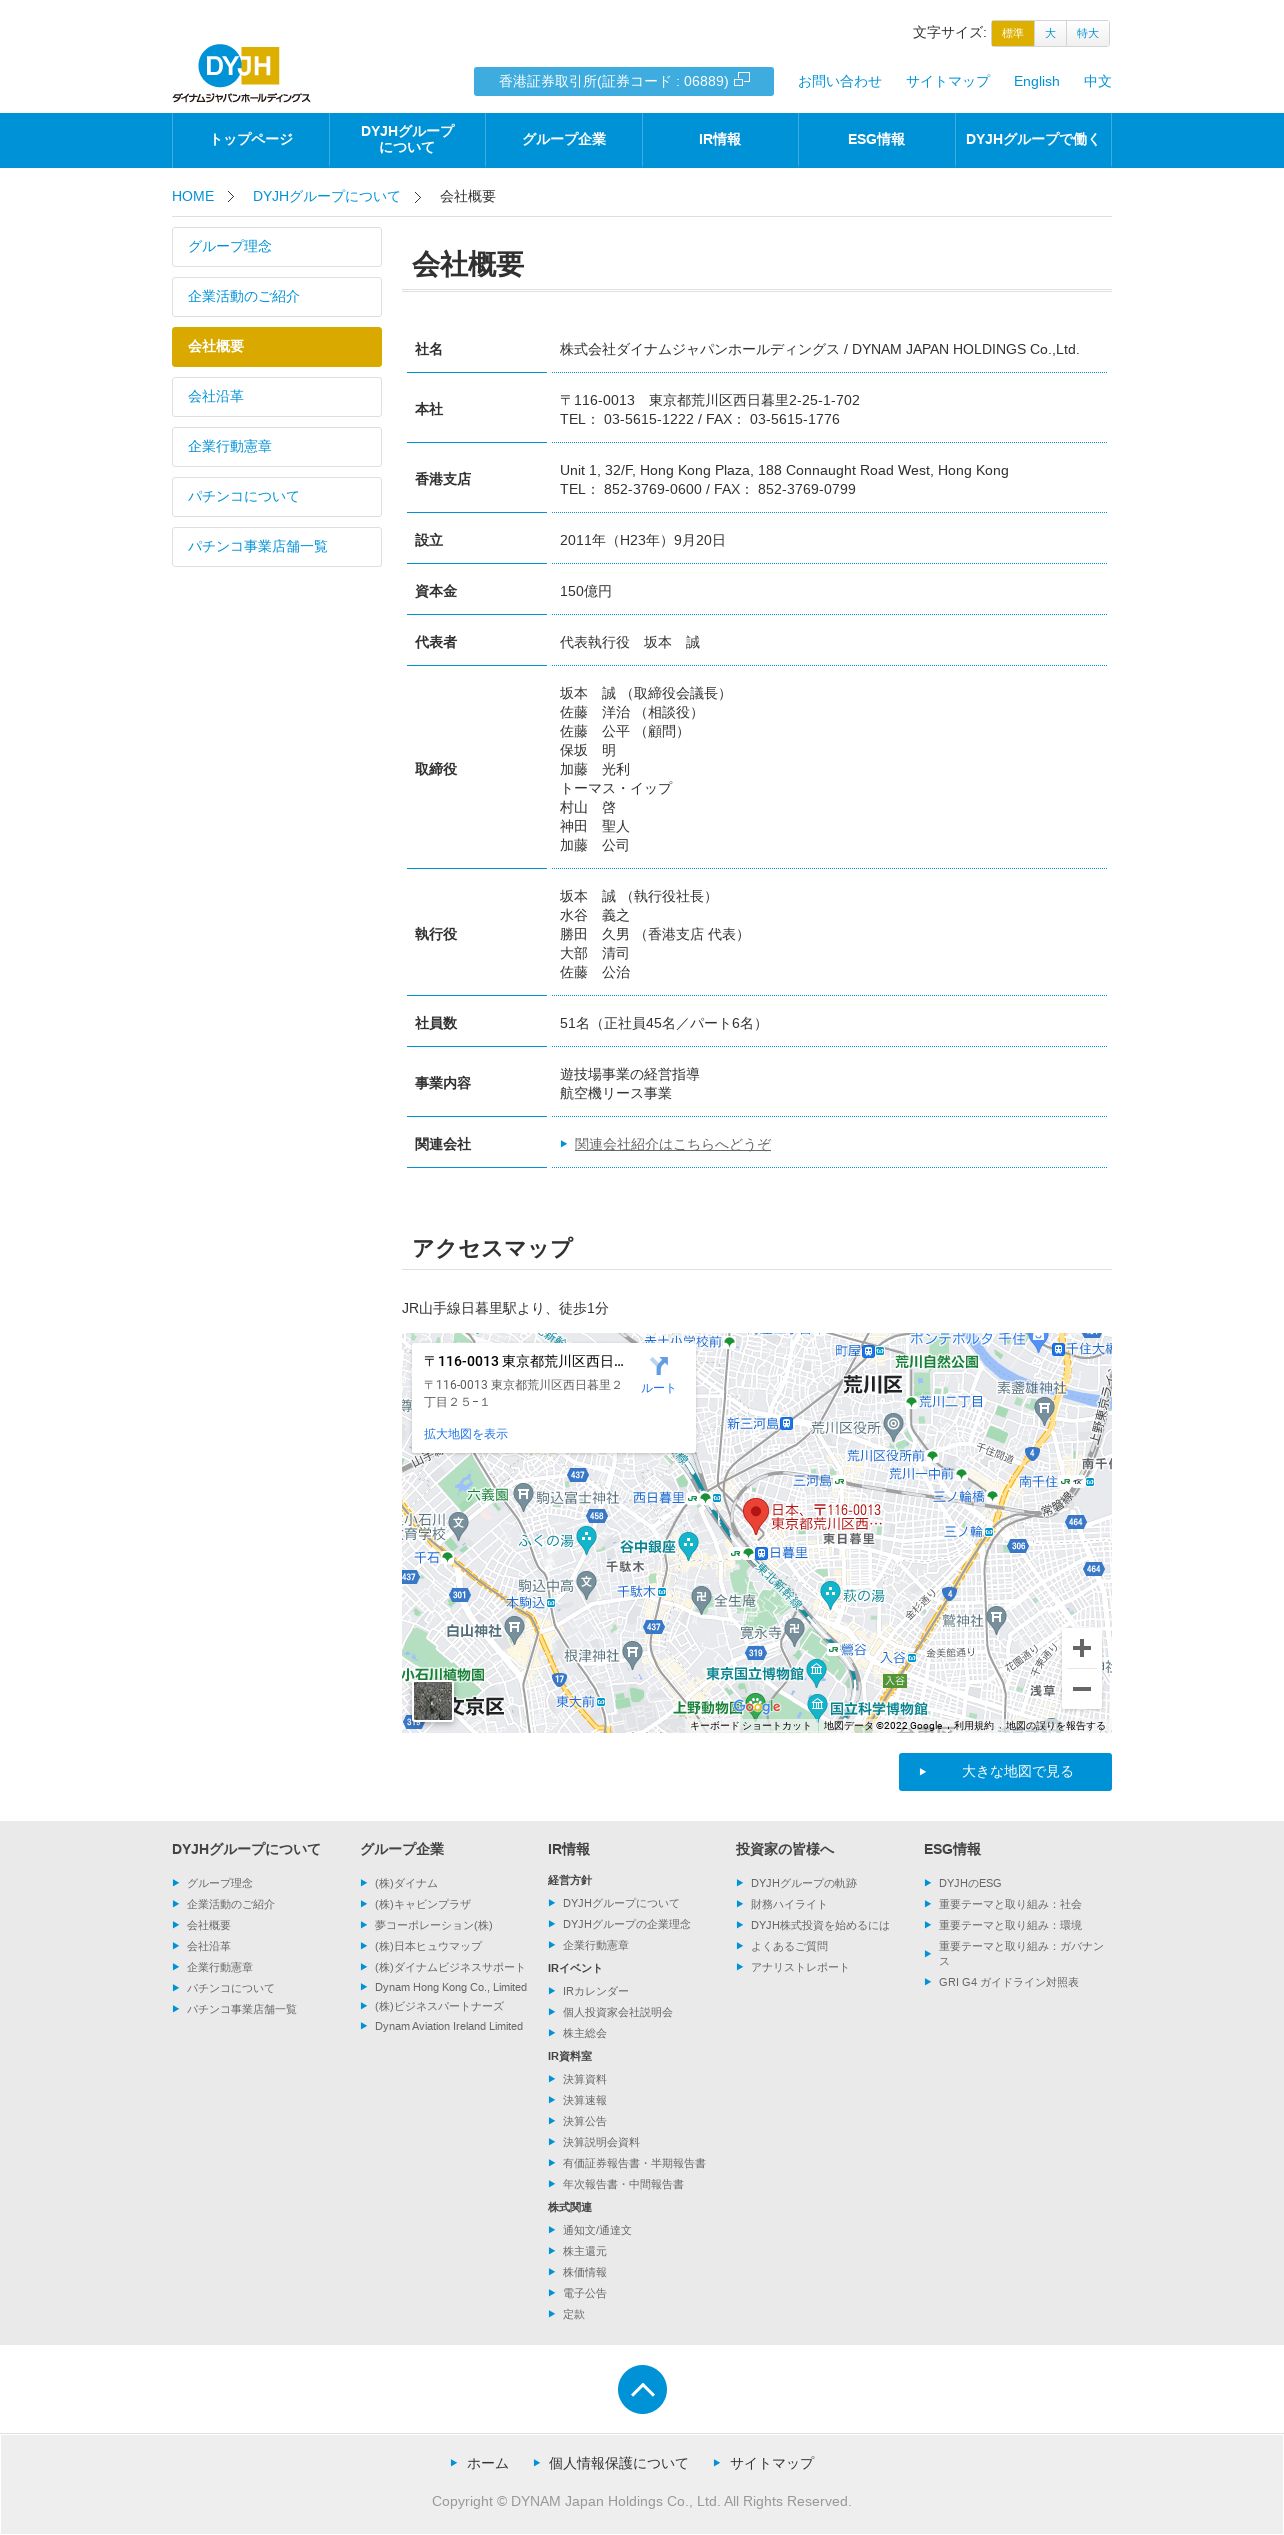The height and width of the screenshot is (2535, 1284).
Task: Select the 標準 font size
Action: (1012, 33)
